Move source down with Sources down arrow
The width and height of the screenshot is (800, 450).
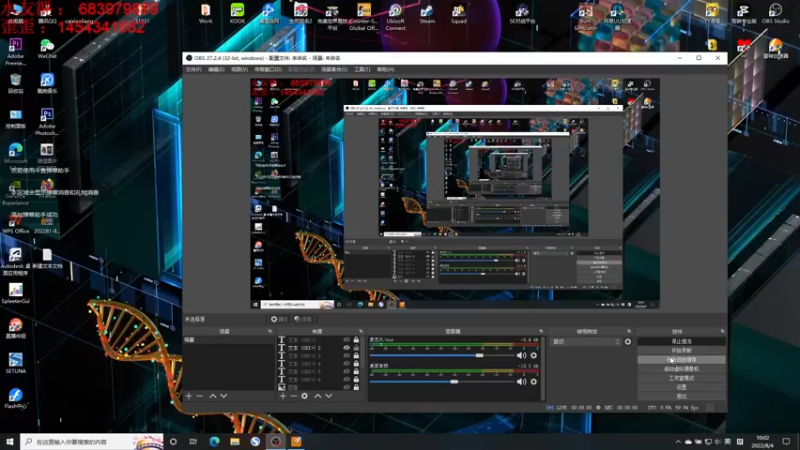point(329,396)
